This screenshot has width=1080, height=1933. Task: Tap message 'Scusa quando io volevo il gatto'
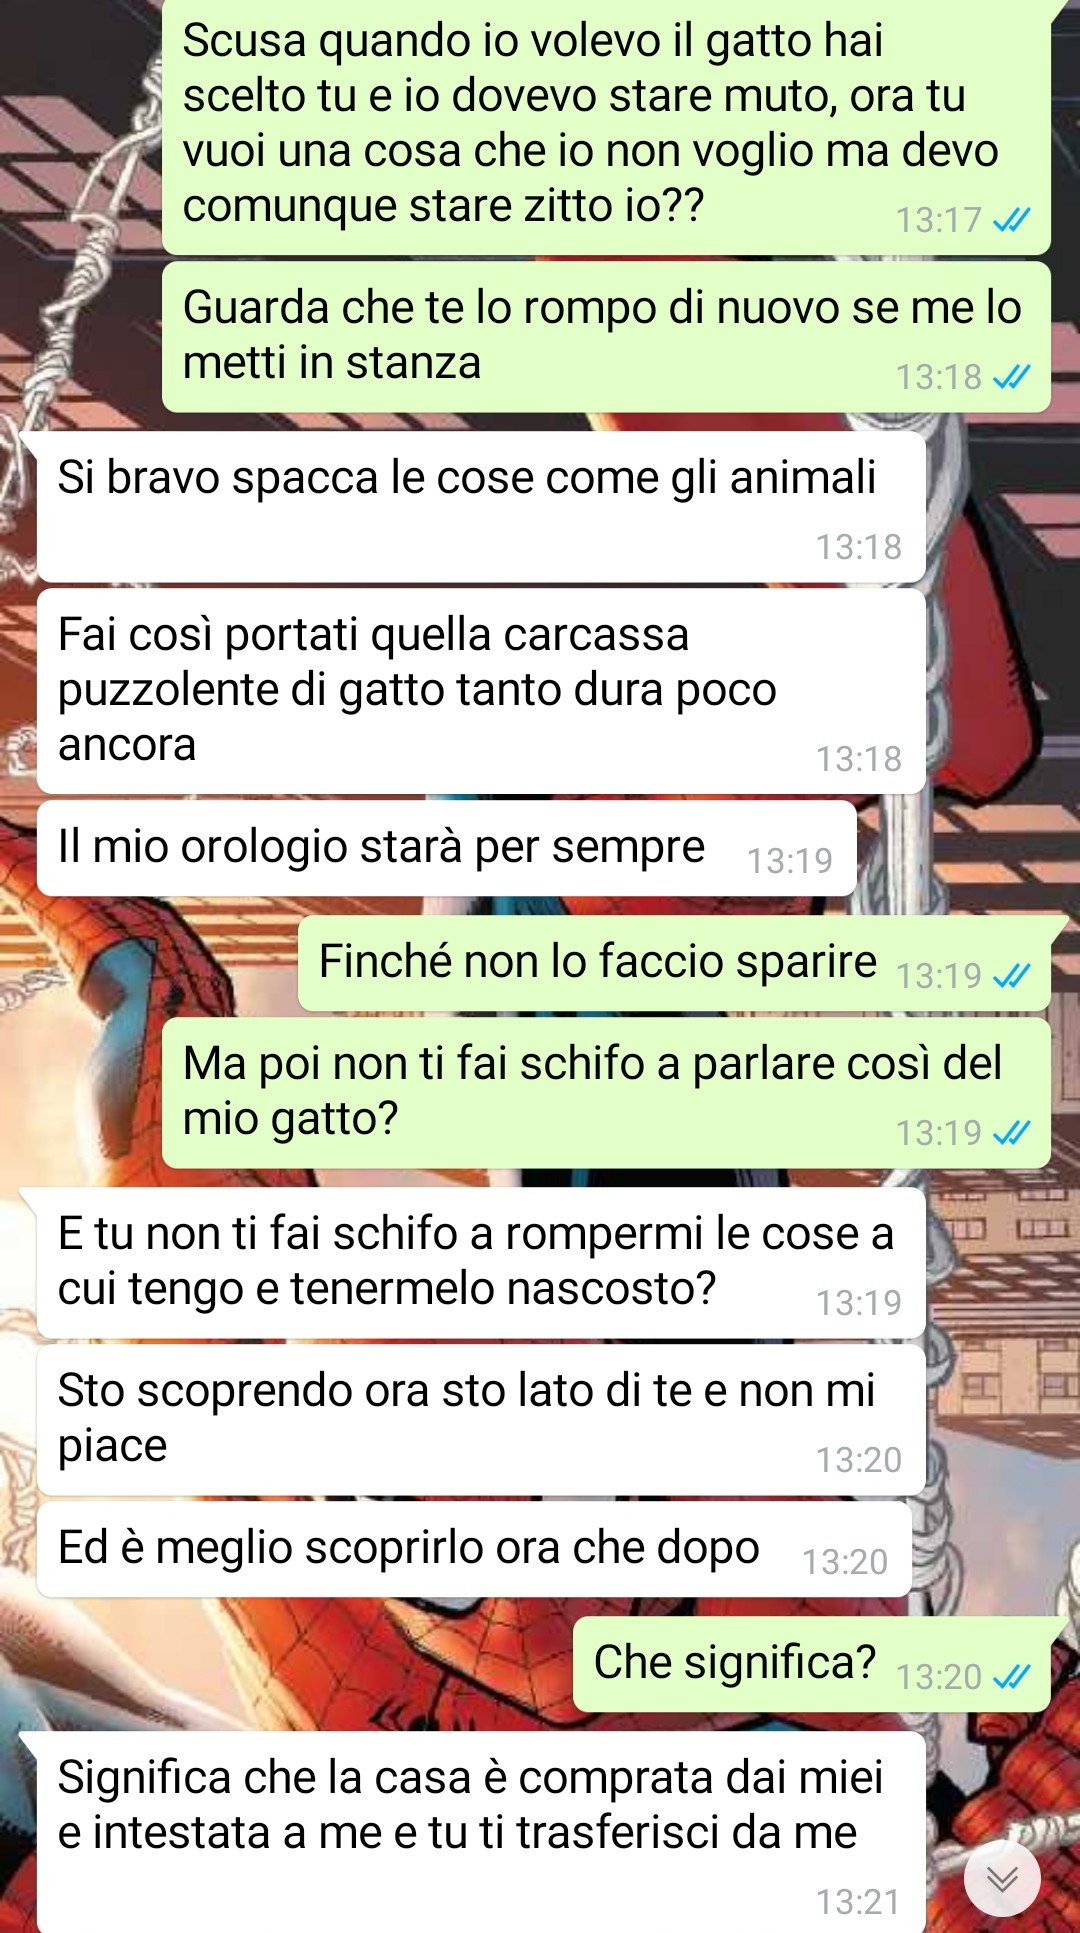pos(606,125)
